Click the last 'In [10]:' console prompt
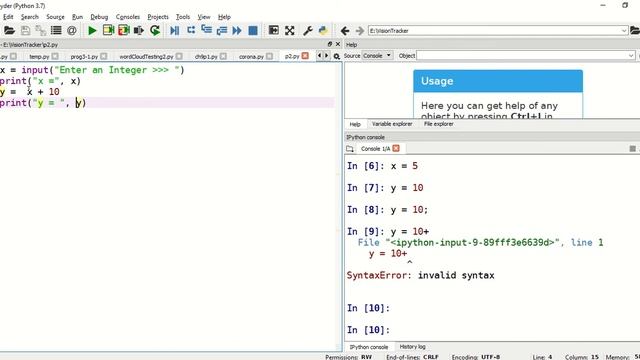The height and width of the screenshot is (360, 640). coord(369,330)
